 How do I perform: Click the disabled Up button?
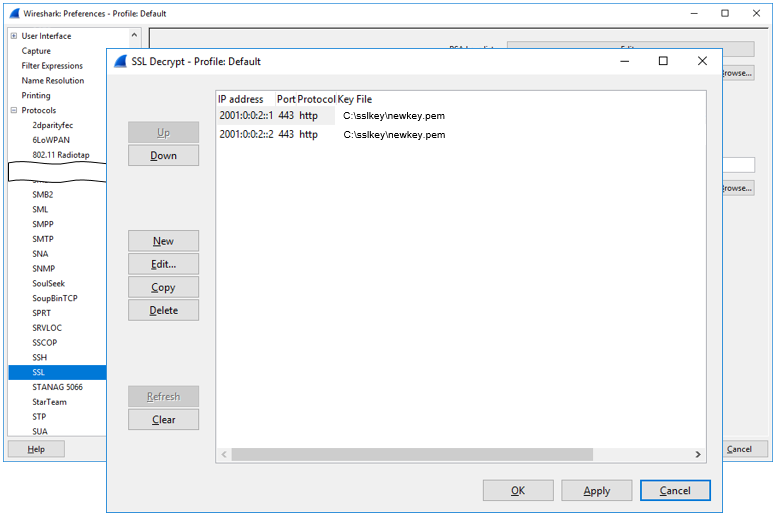[x=164, y=132]
